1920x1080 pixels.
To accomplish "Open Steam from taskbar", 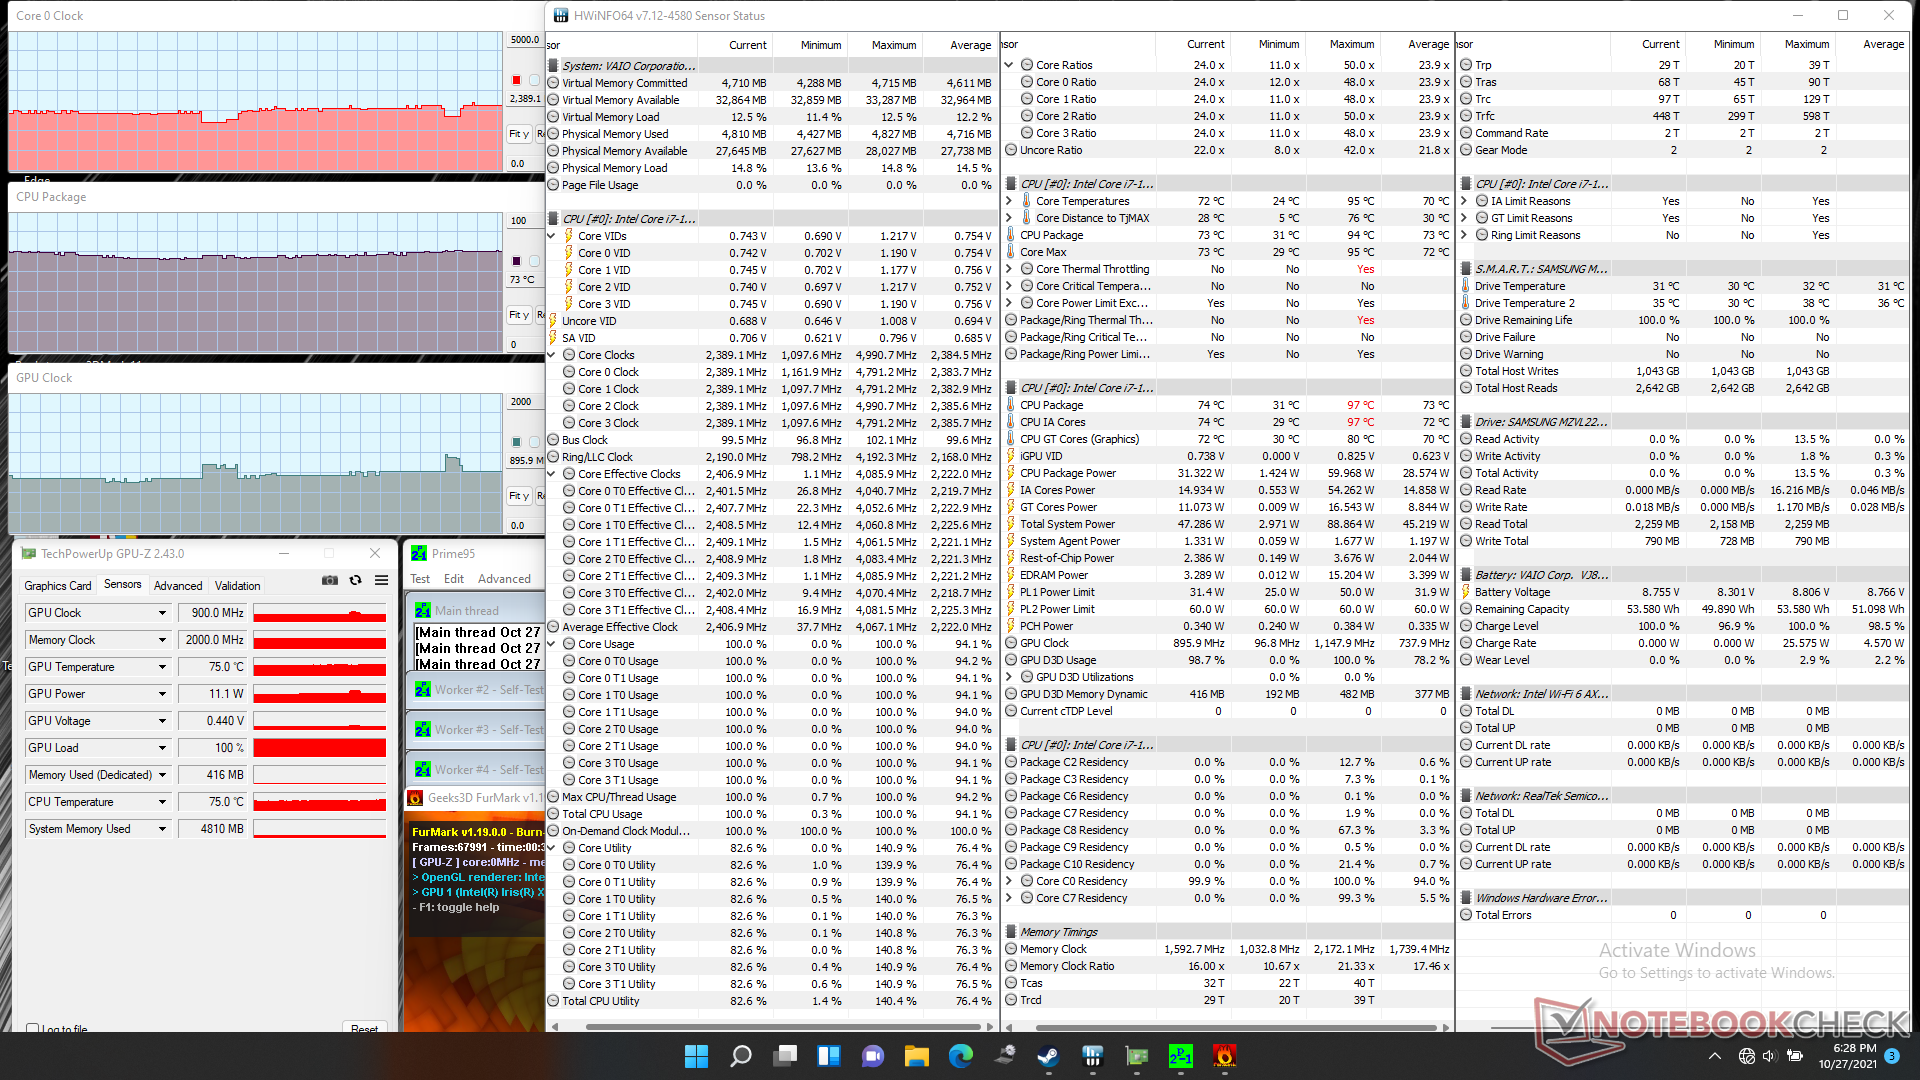I will [1049, 1056].
